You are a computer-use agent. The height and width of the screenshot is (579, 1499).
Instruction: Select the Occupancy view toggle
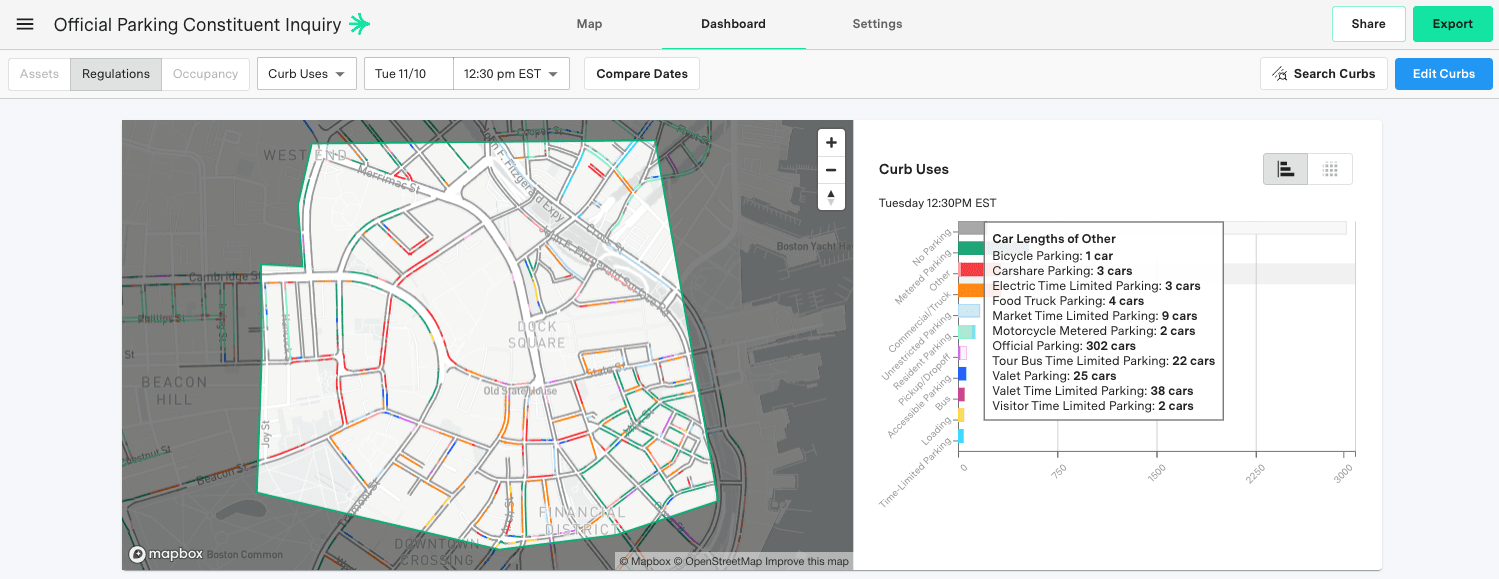[205, 74]
